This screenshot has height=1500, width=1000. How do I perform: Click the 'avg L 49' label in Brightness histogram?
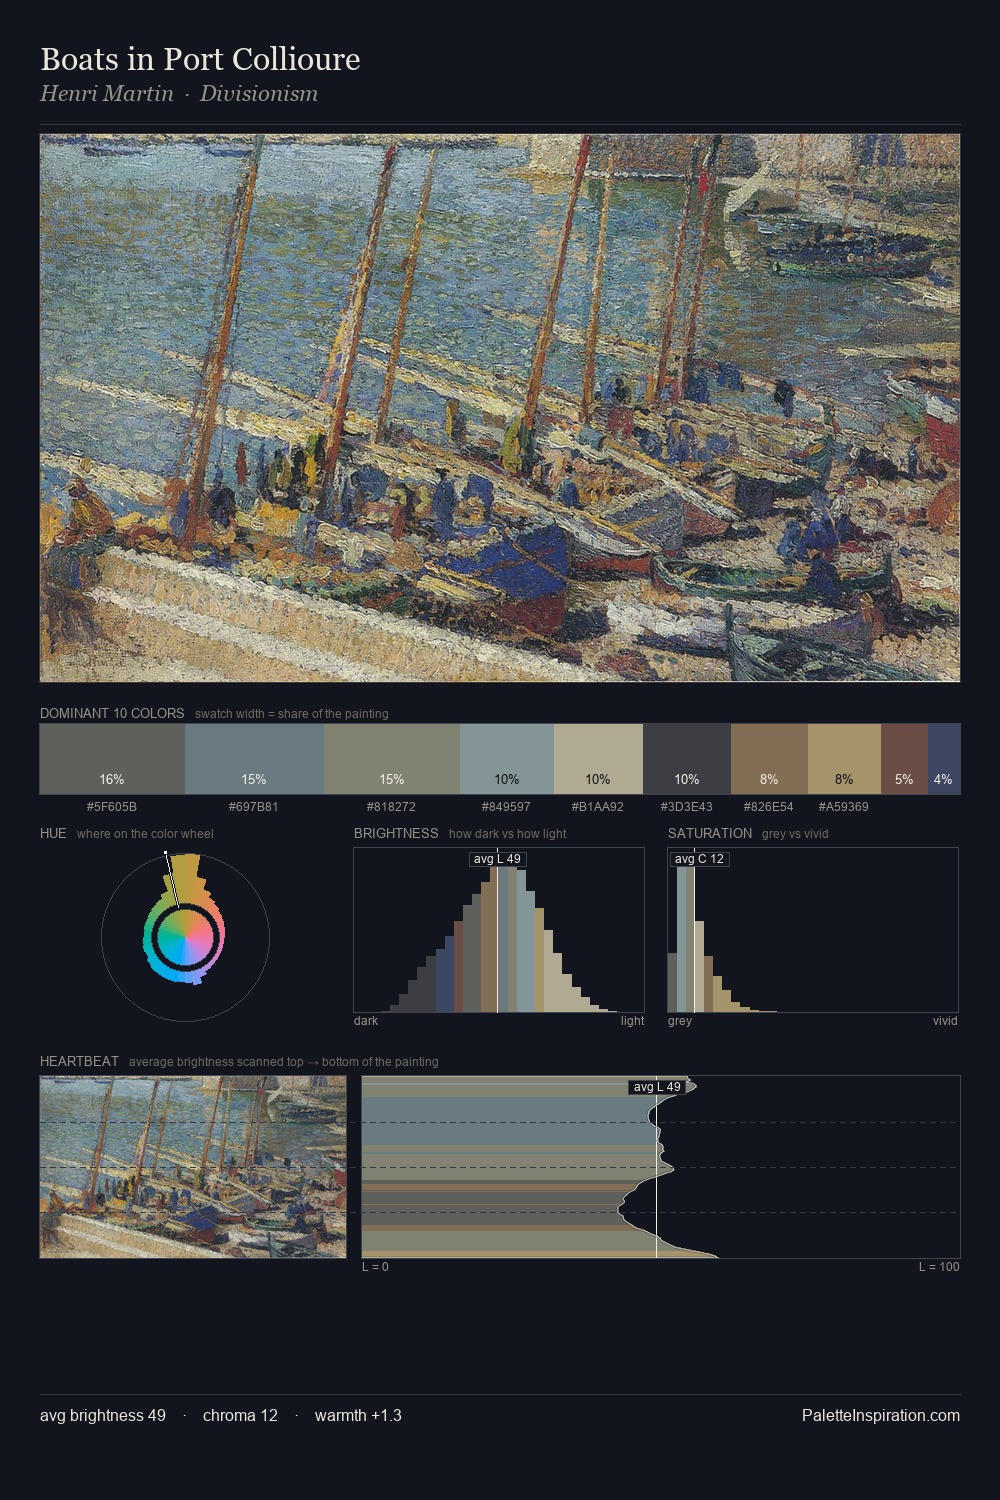point(497,859)
